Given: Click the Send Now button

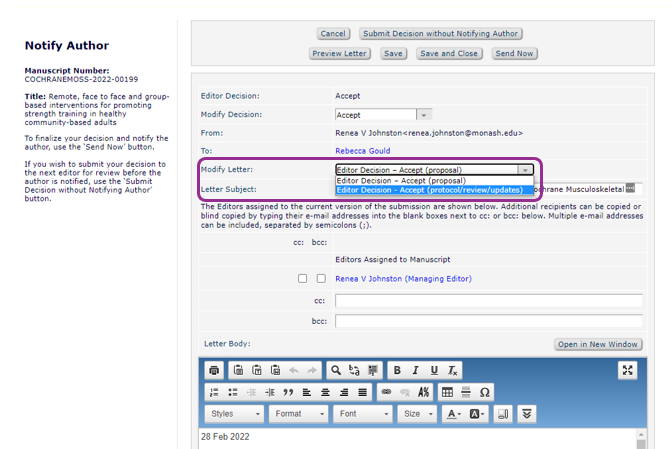Looking at the screenshot, I should [x=514, y=53].
